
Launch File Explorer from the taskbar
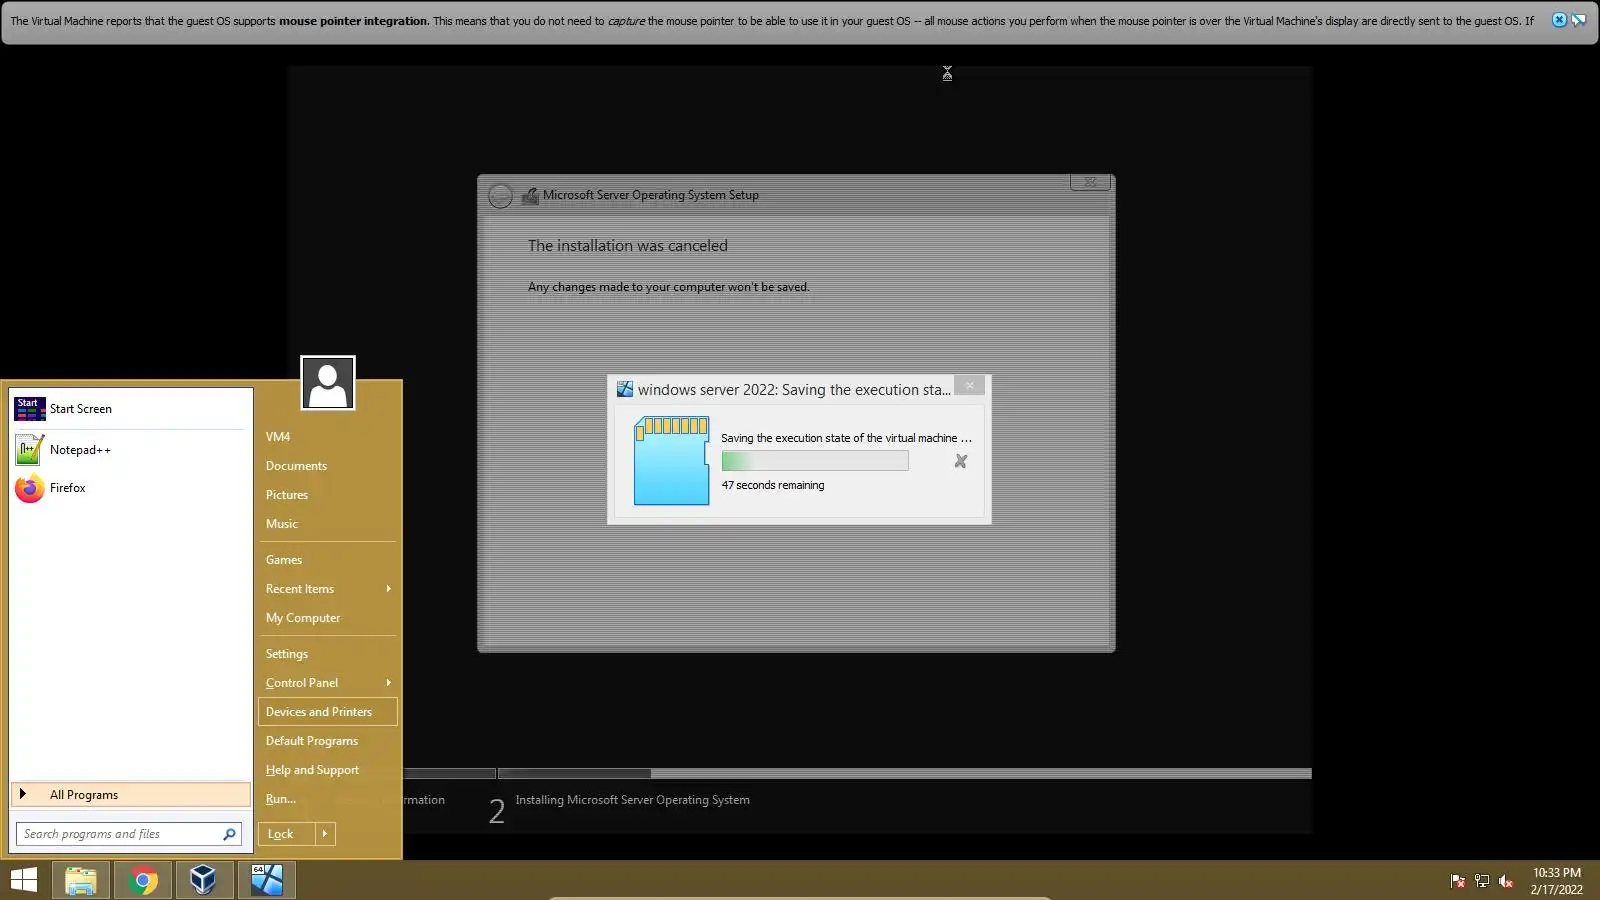81,880
